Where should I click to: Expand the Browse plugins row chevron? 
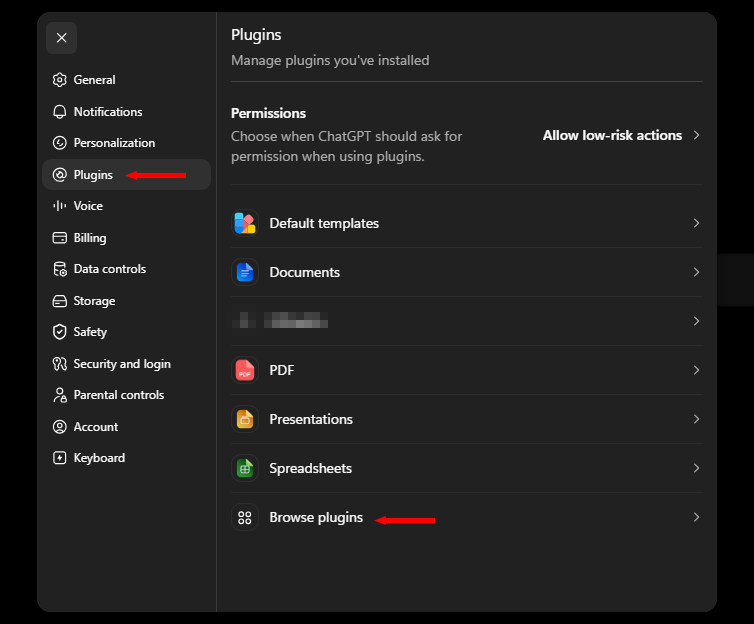(x=696, y=517)
